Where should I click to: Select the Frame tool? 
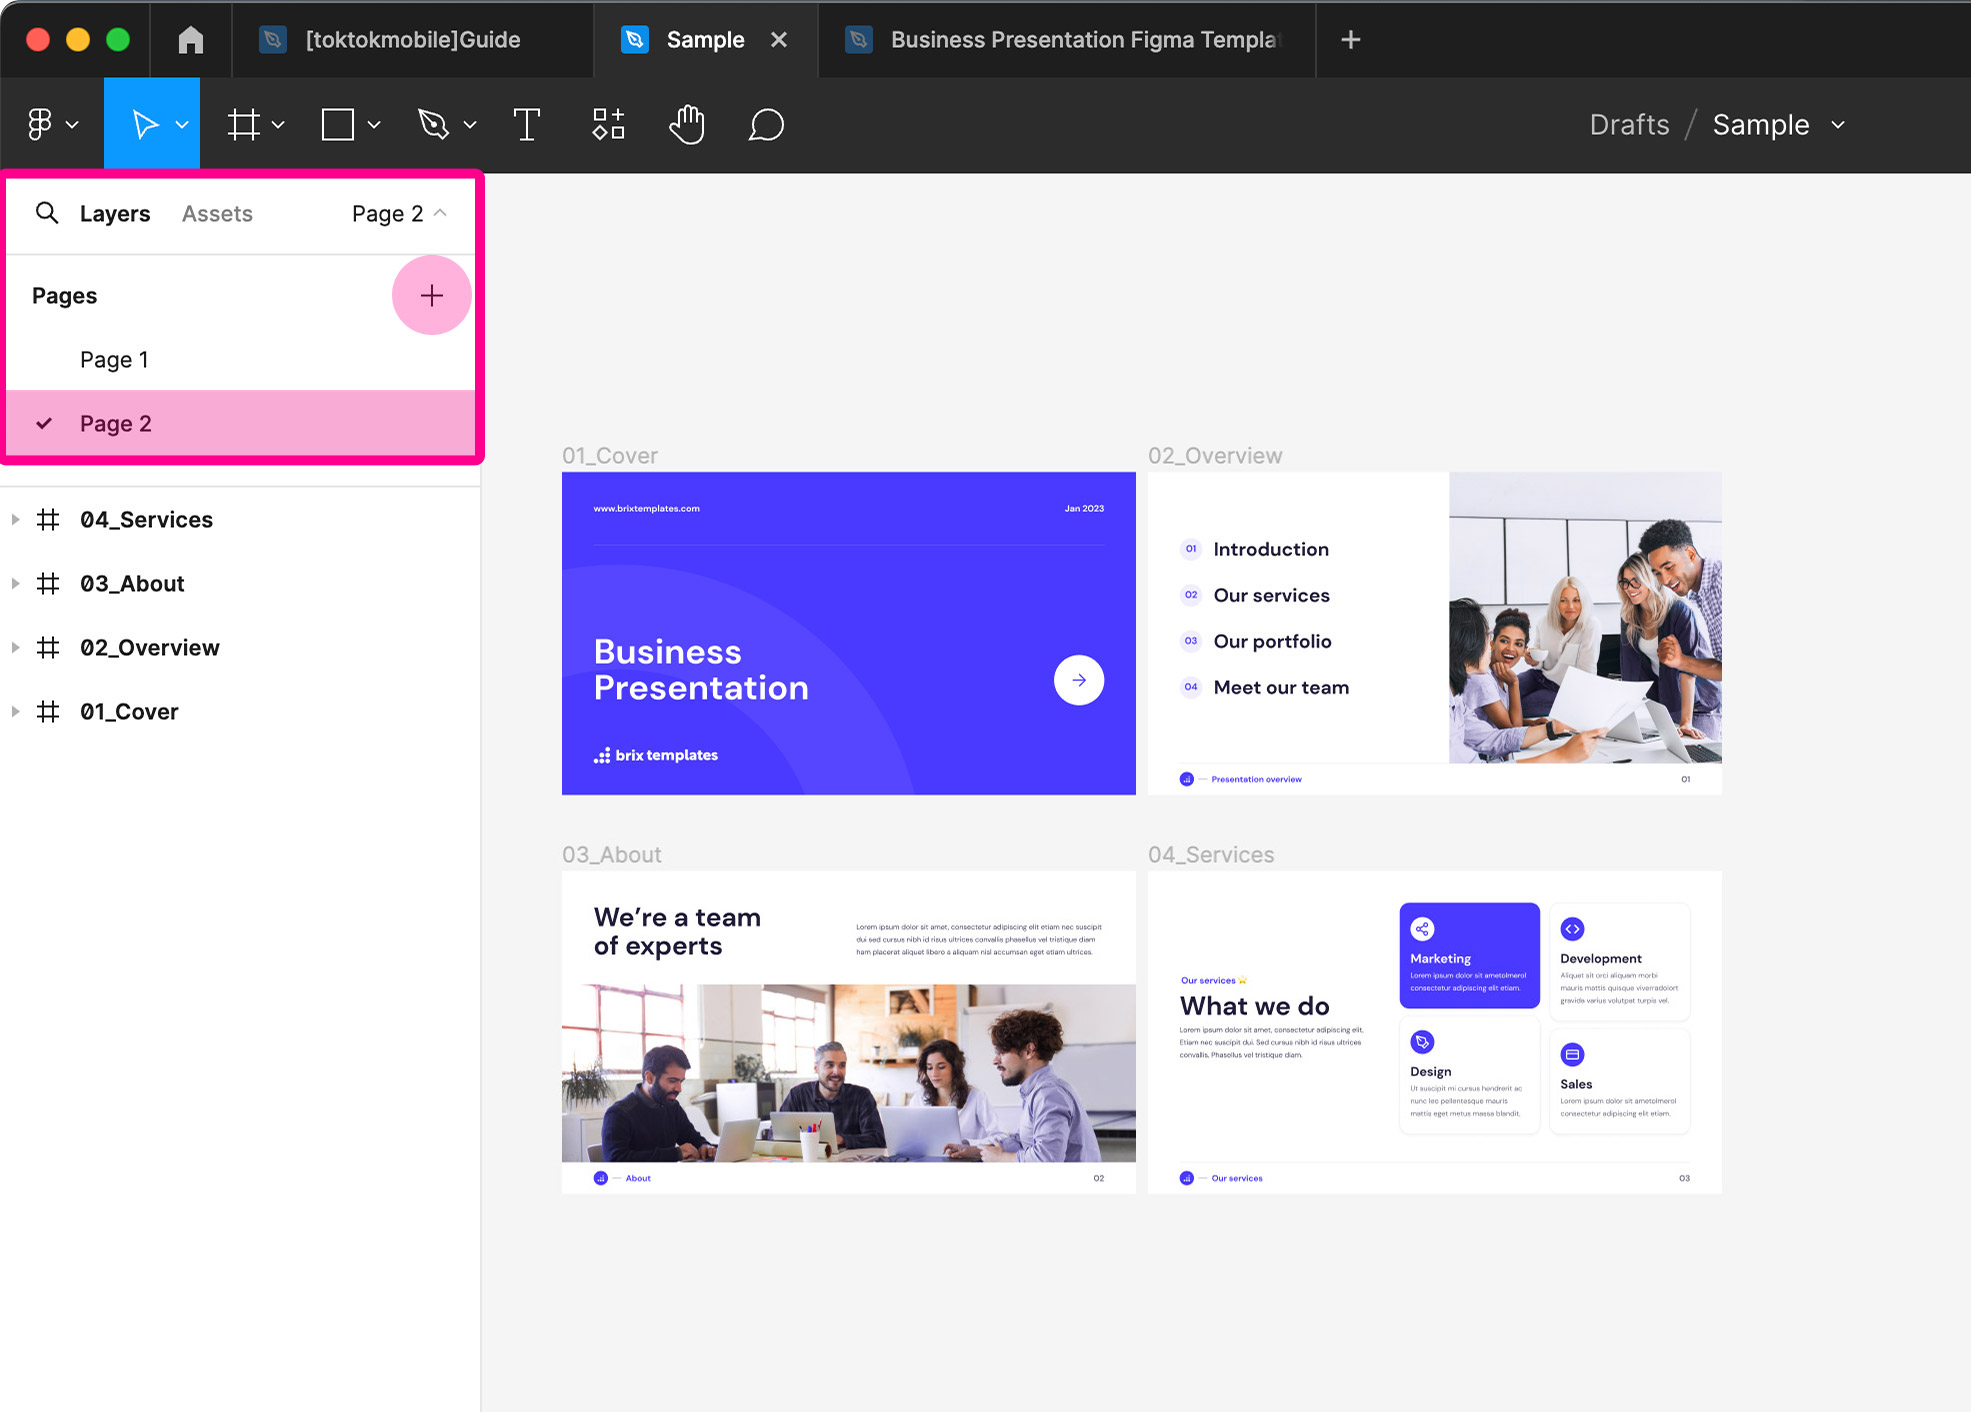pos(243,125)
